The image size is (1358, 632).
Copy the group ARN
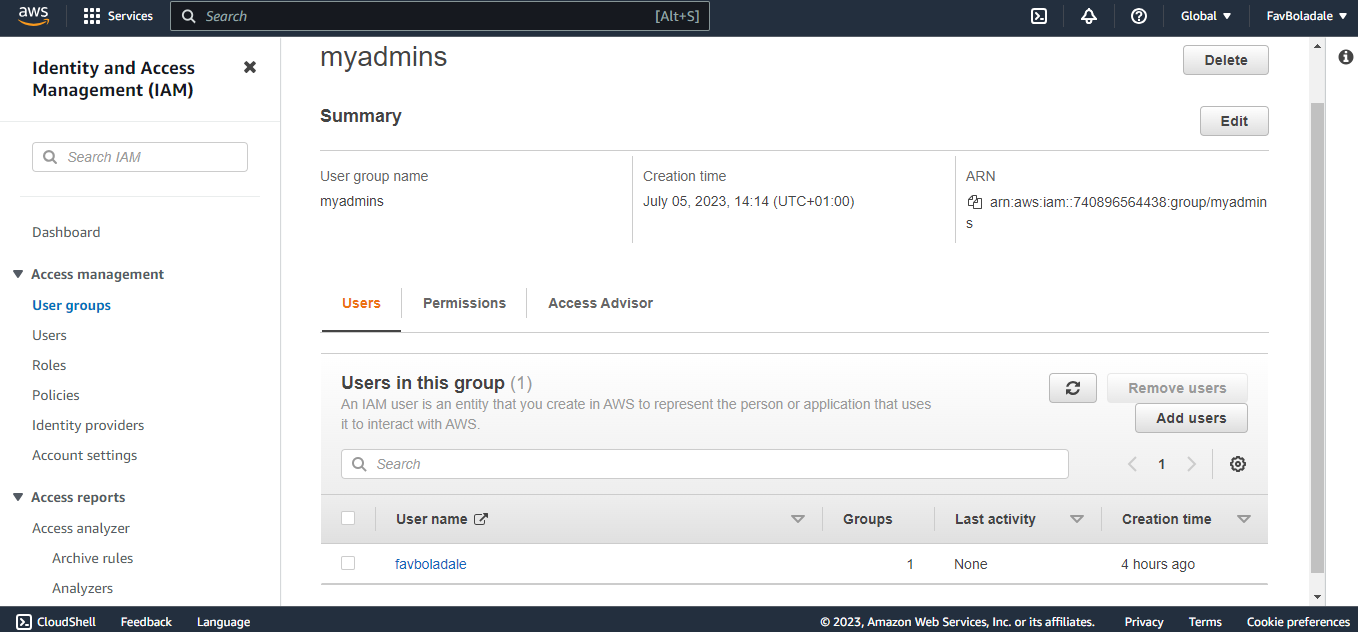(x=975, y=202)
